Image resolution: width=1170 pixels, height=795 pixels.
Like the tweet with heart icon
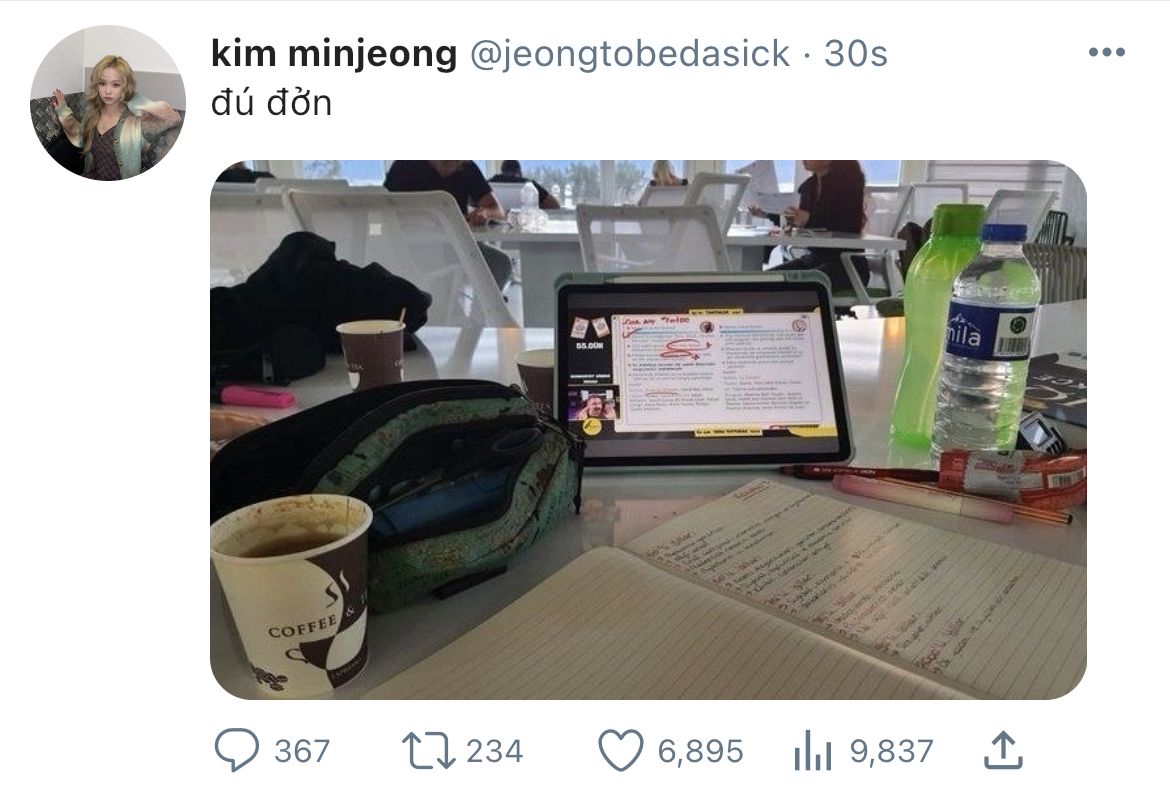(x=622, y=750)
